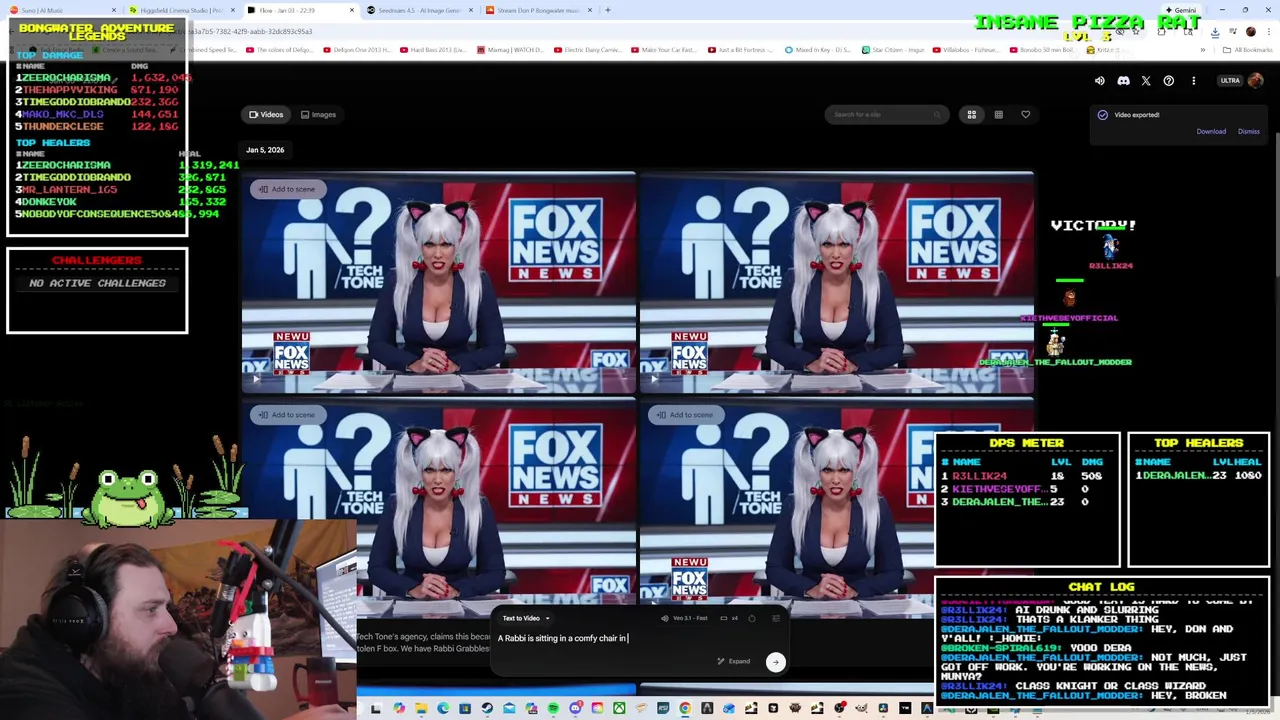This screenshot has height=720, width=1280.
Task: Open Discord from the taskbar
Action: coord(576,709)
